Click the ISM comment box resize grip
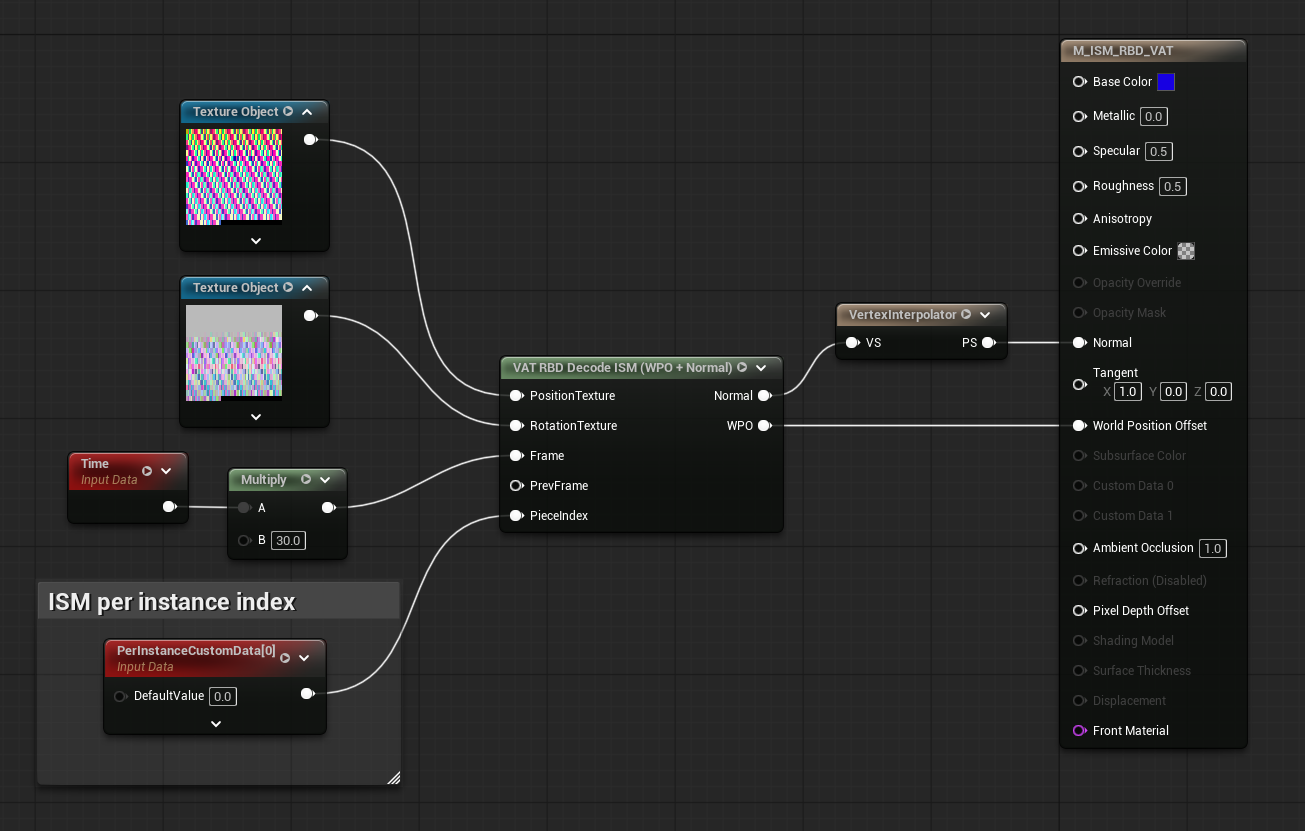The height and width of the screenshot is (831, 1305). [393, 777]
